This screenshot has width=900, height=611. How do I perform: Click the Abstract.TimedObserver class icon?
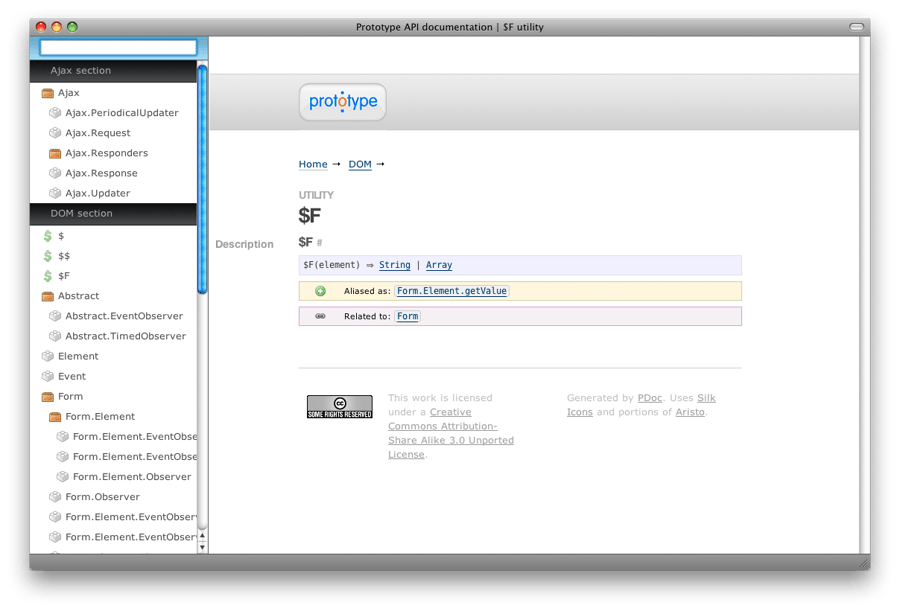(55, 337)
